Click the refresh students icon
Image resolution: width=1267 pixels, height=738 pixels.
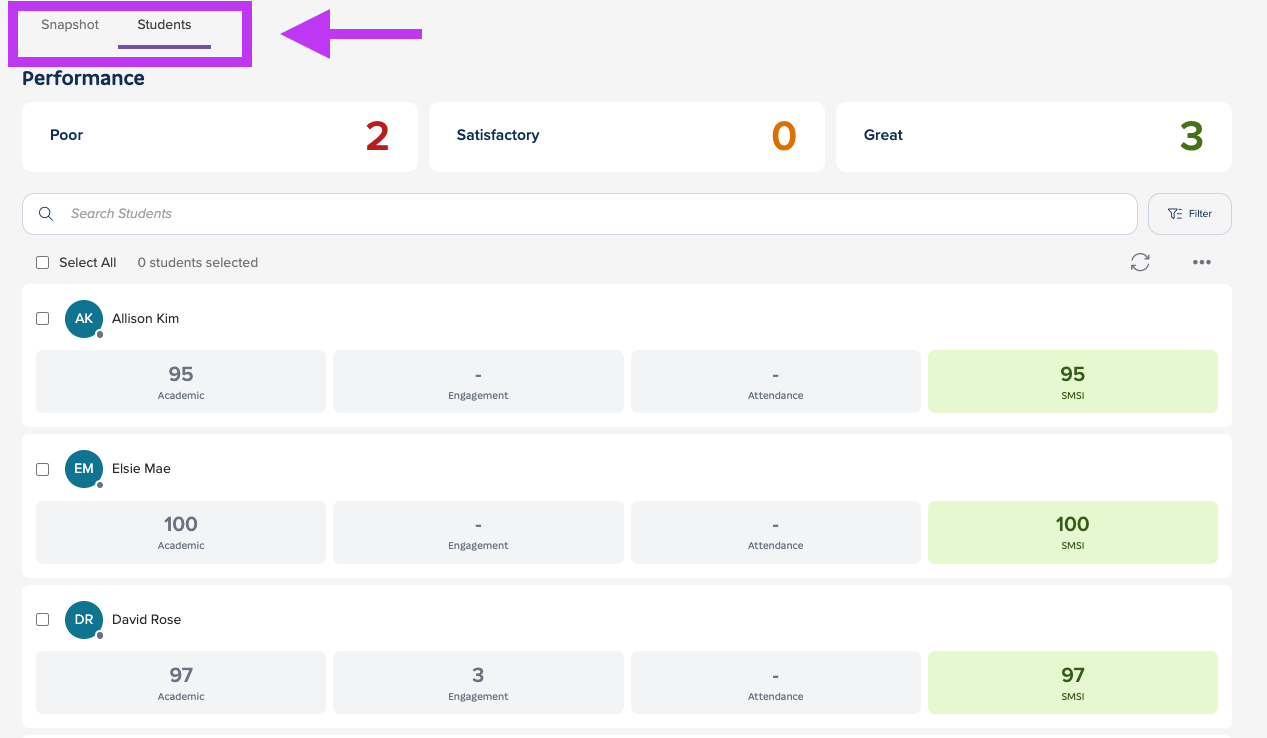point(1140,262)
